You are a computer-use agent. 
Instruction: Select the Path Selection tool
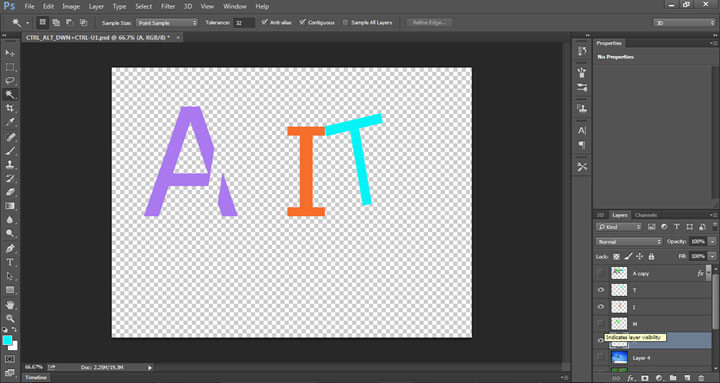tap(10, 276)
